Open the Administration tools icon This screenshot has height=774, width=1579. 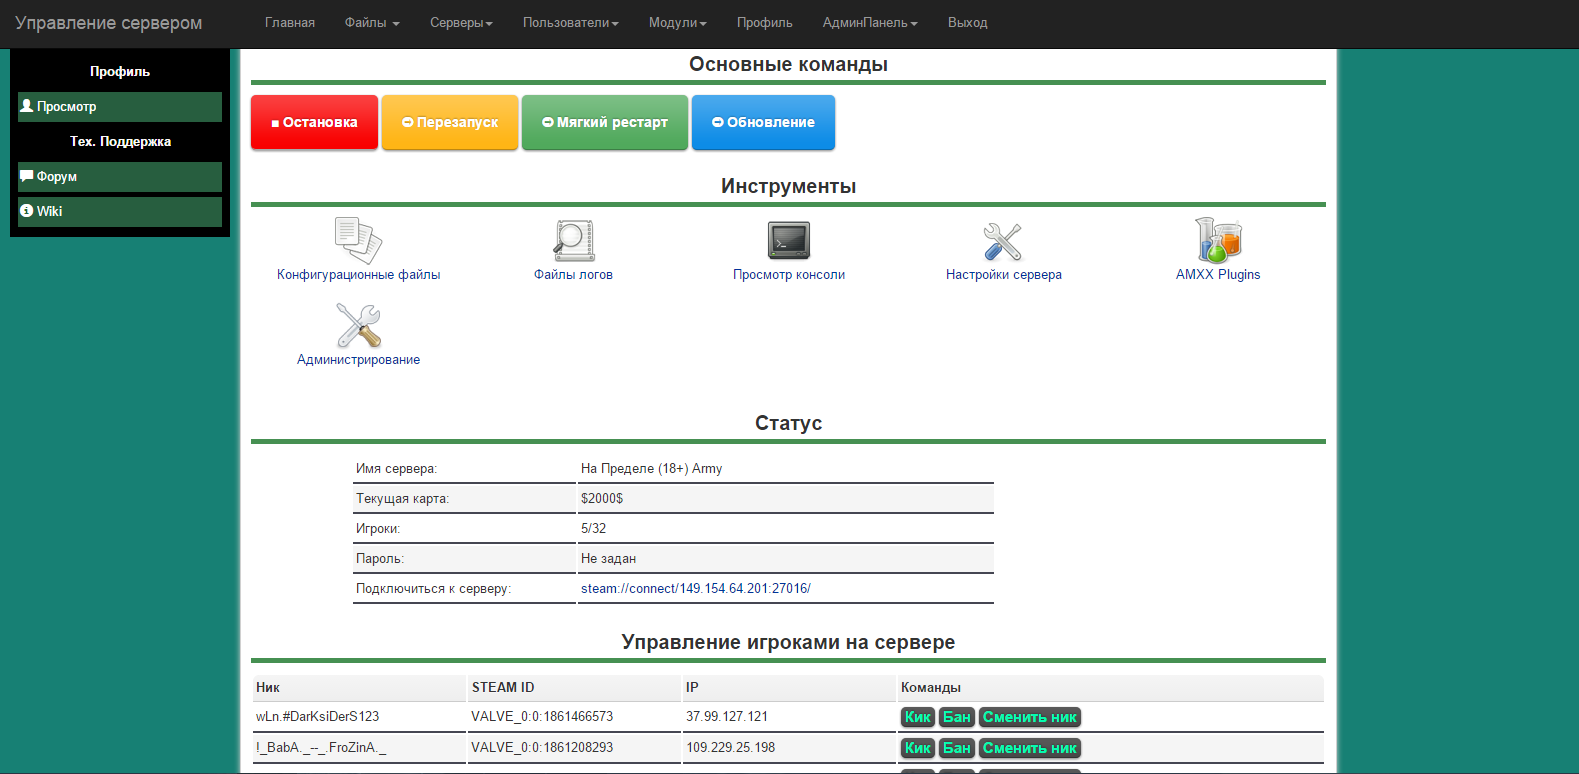click(358, 325)
